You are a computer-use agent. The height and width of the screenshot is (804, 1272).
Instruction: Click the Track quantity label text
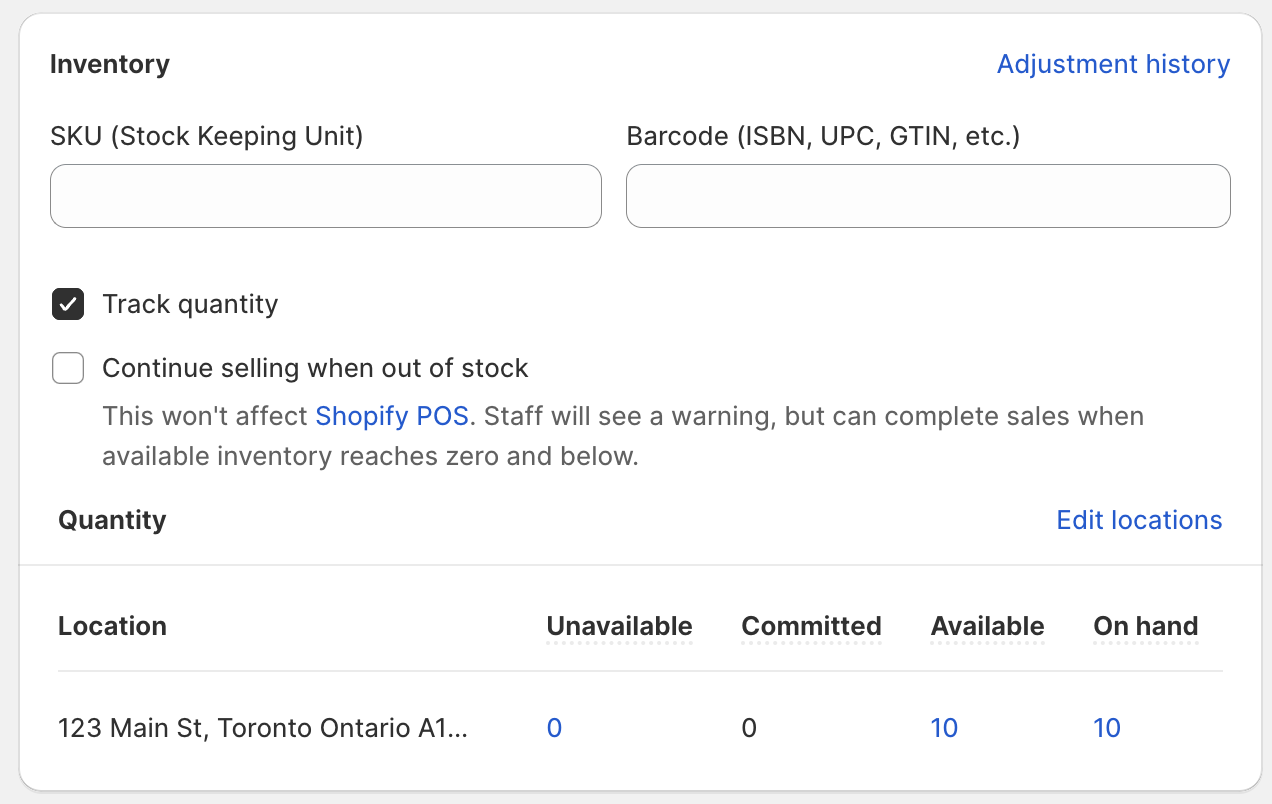click(x=190, y=304)
